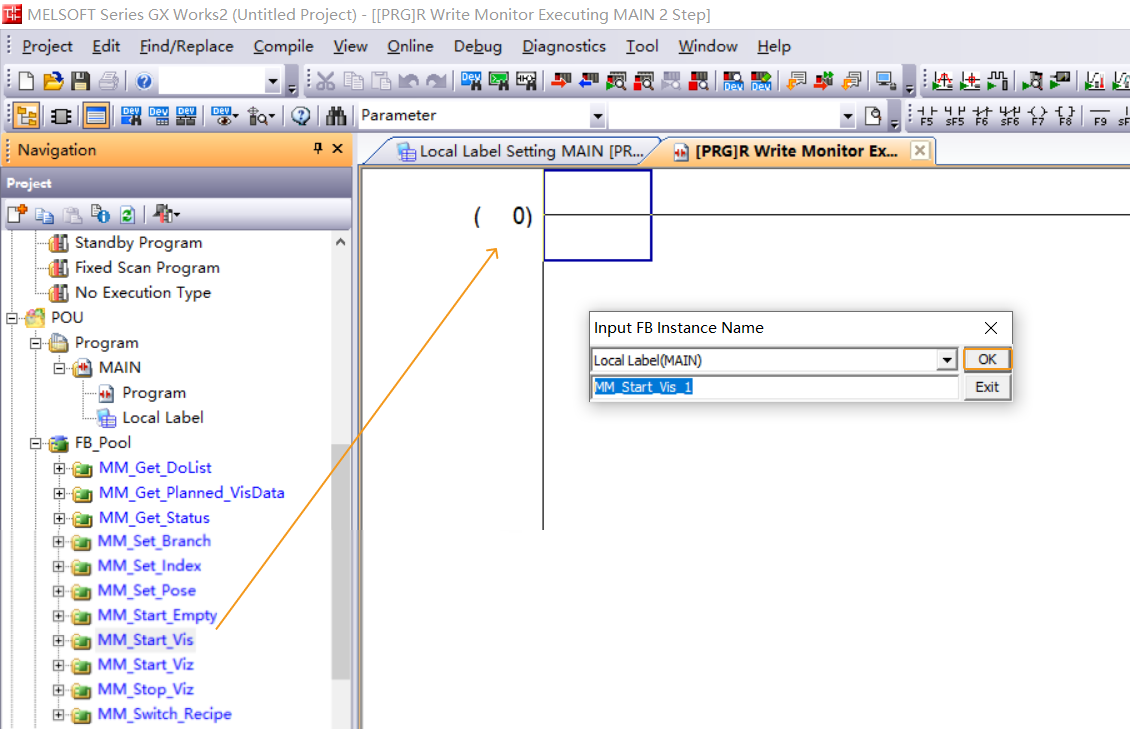This screenshot has height=729, width=1130.
Task: Insert coil using F7 toolbar icon
Action: tap(1037, 116)
